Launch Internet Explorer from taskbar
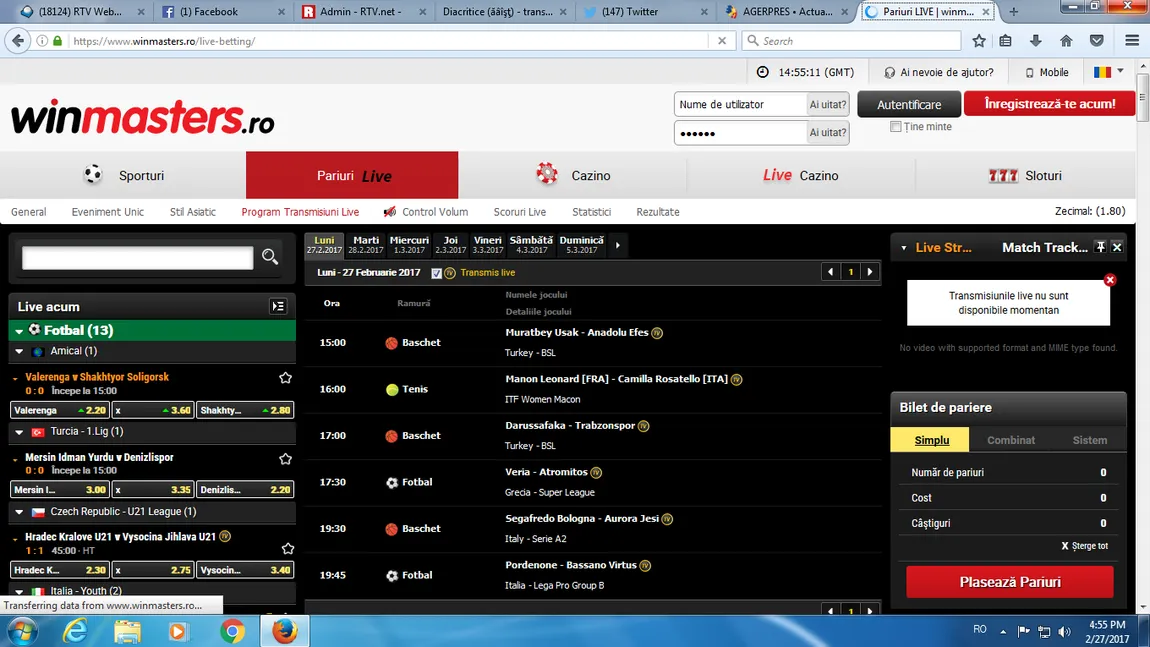Viewport: 1150px width, 647px height. (75, 631)
